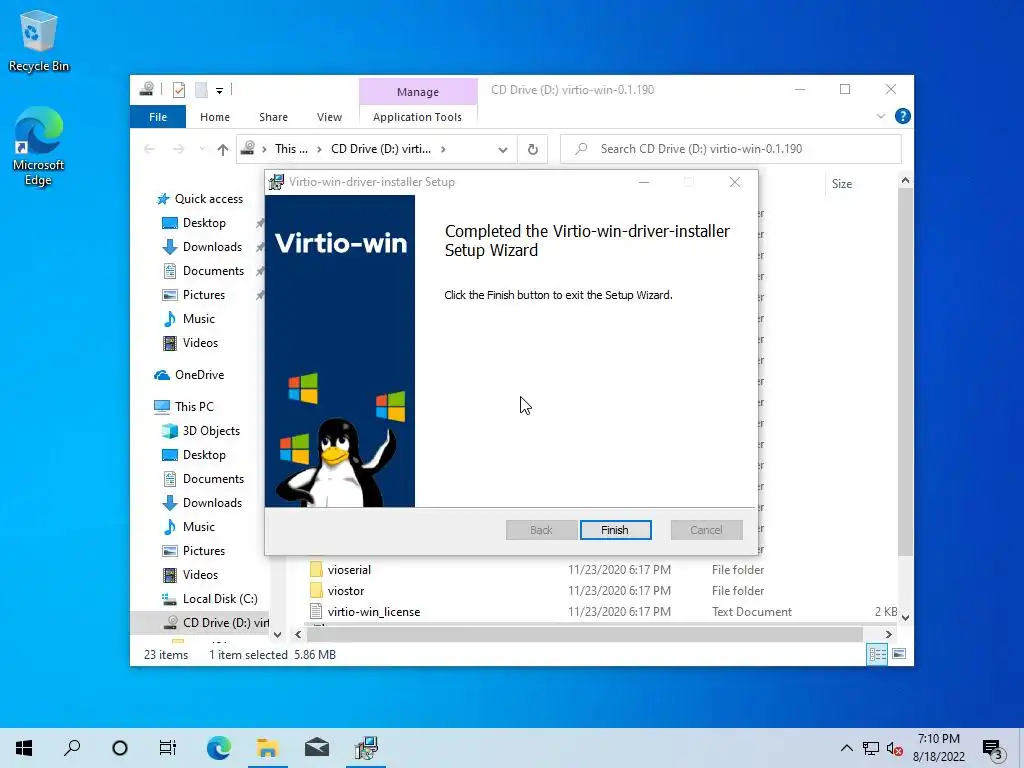Select the viostor folder
Screen dimensions: 1024x768
pyautogui.click(x=345, y=590)
